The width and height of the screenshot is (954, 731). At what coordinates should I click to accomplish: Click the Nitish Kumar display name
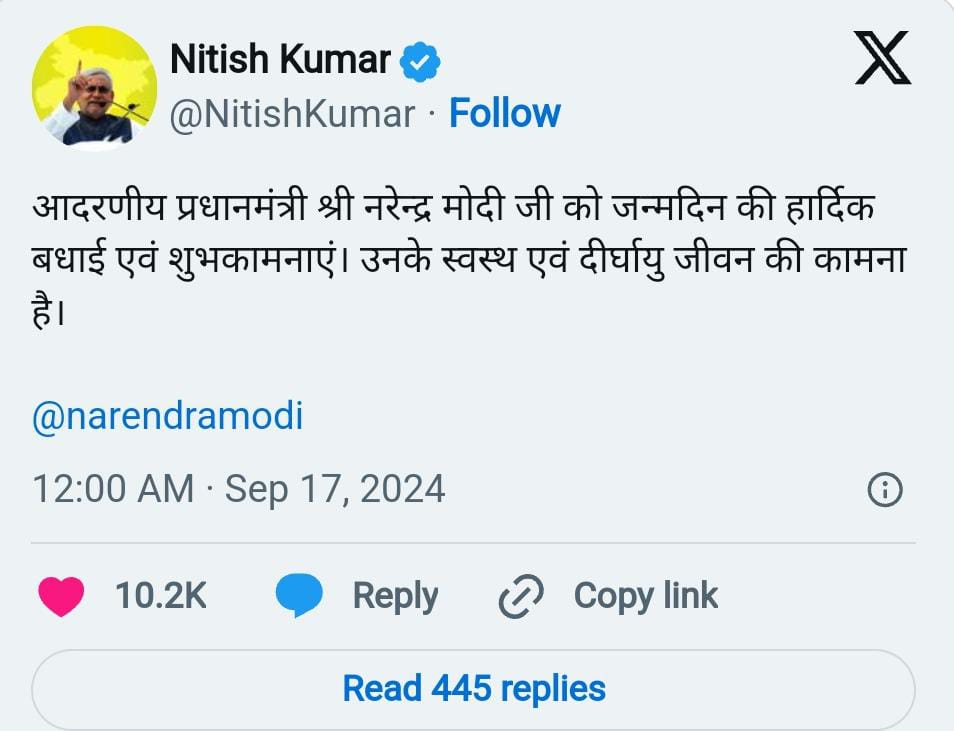tap(280, 59)
